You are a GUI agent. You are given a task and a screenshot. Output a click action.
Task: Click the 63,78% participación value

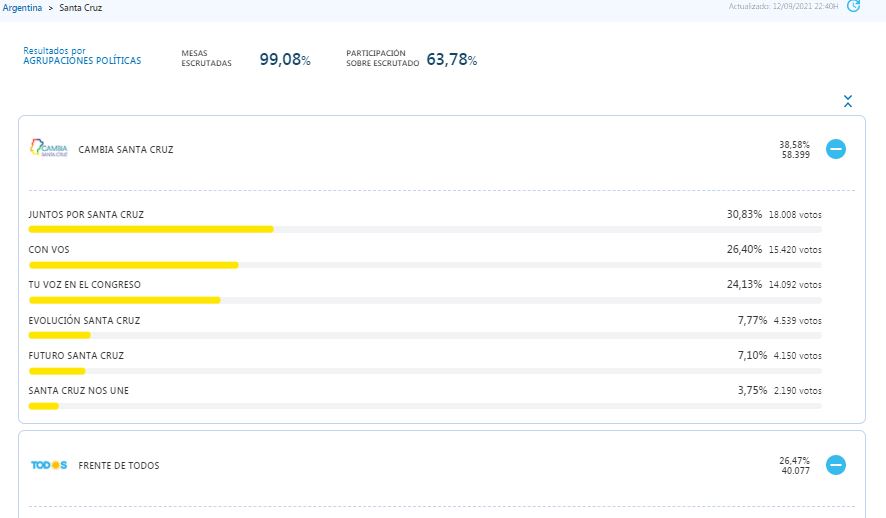coord(451,59)
